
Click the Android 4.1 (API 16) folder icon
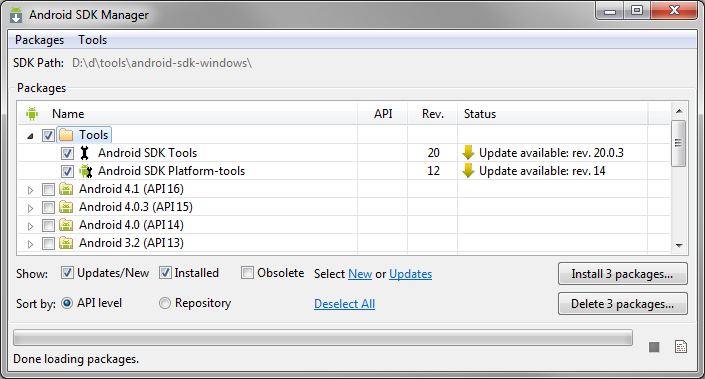tap(66, 189)
